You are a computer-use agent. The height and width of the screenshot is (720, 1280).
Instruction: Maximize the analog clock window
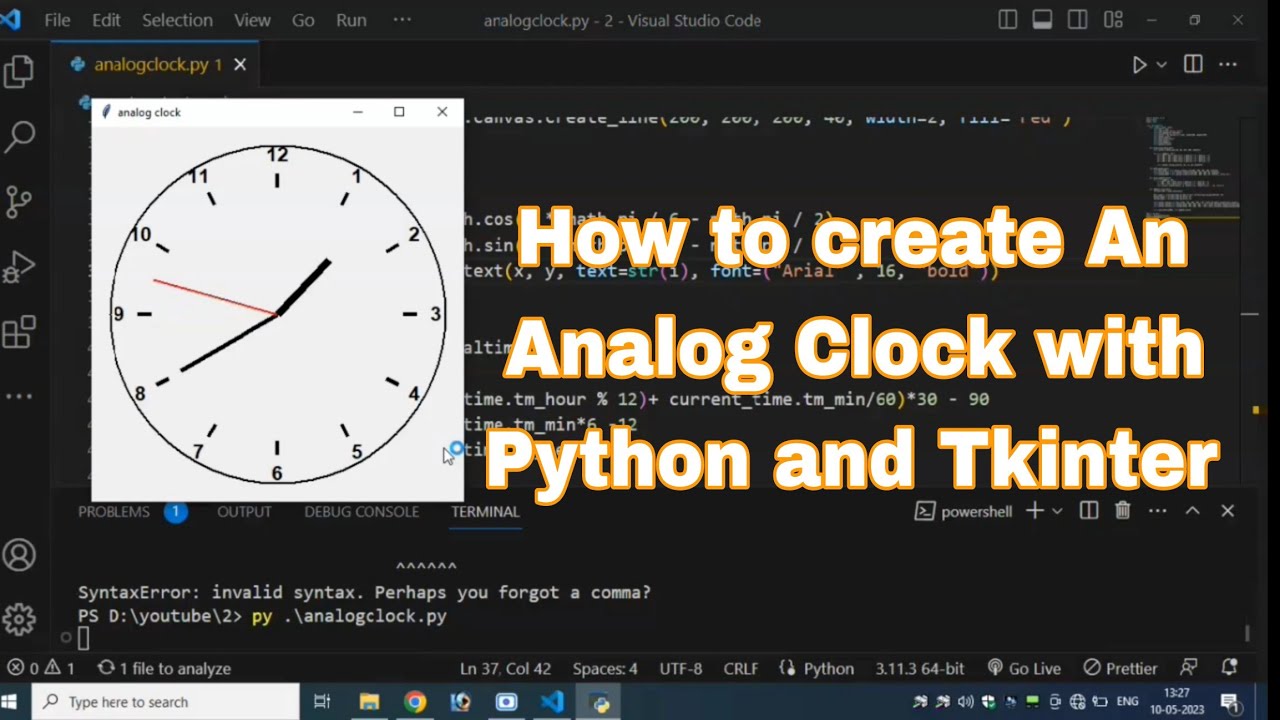click(x=399, y=112)
